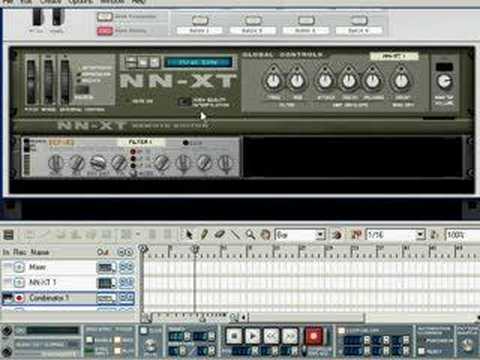480x360 pixels.
Task: Open the Create menu
Action: pos(50,2)
